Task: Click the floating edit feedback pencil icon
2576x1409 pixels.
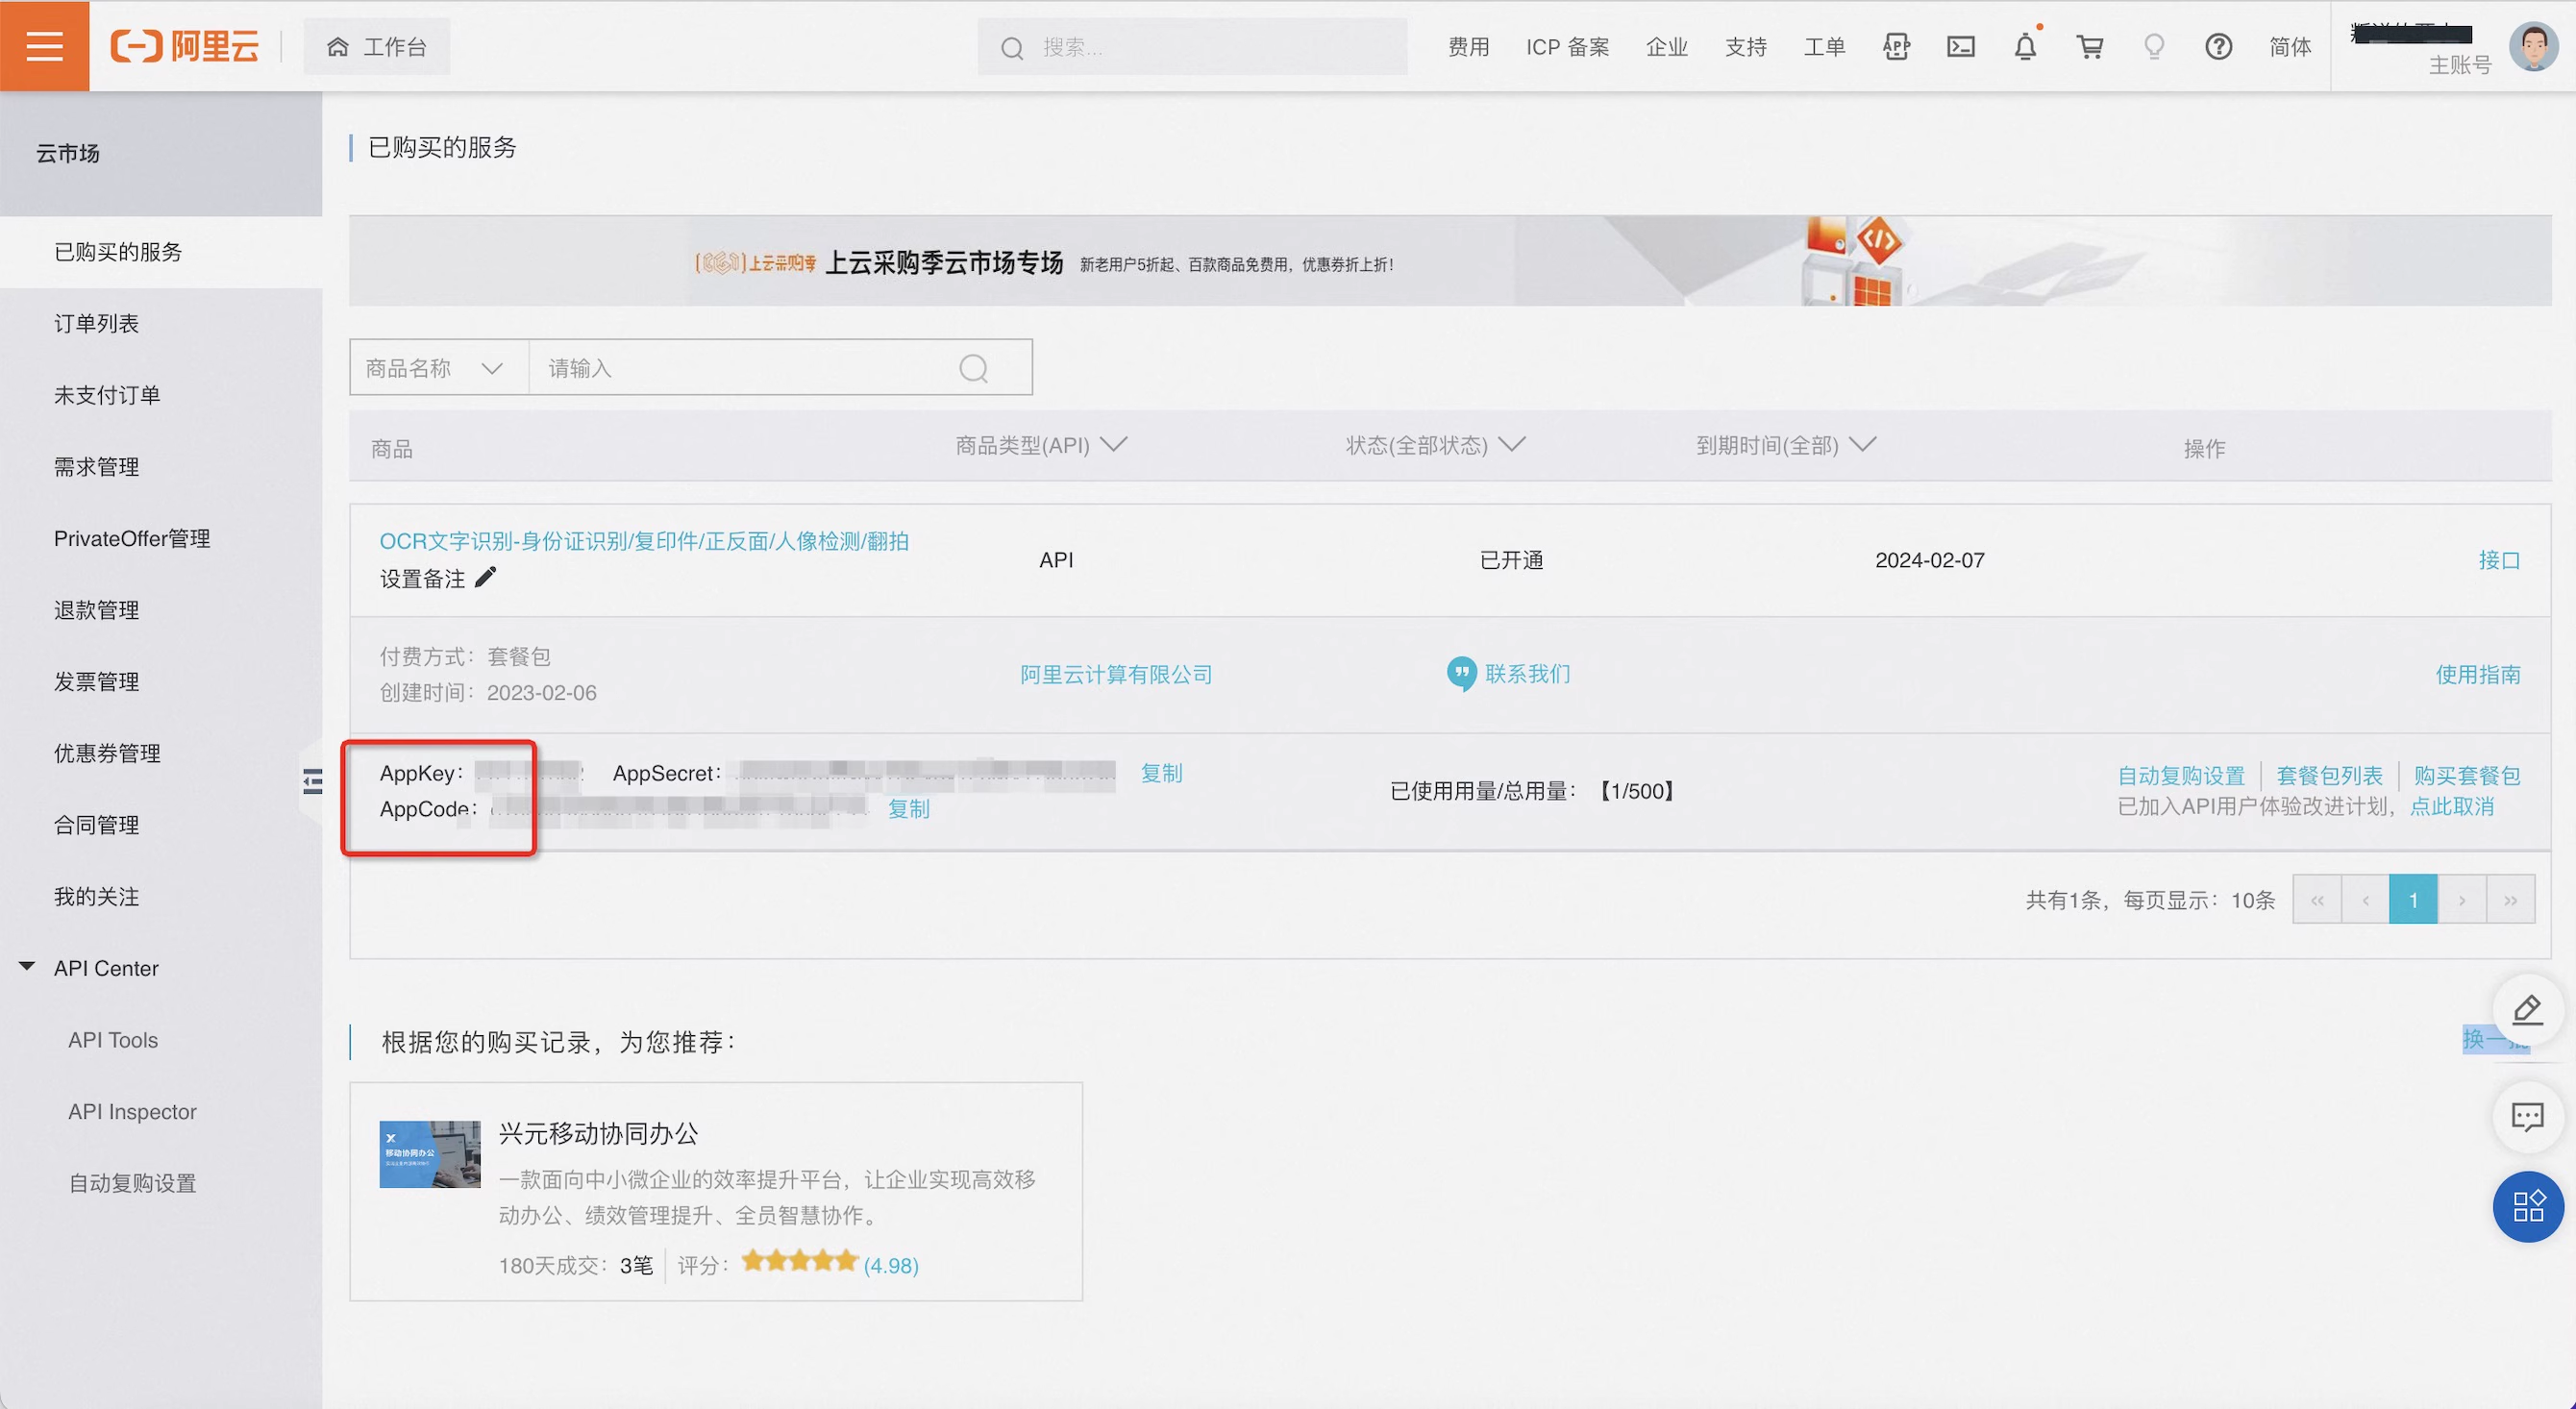Action: click(2527, 1009)
